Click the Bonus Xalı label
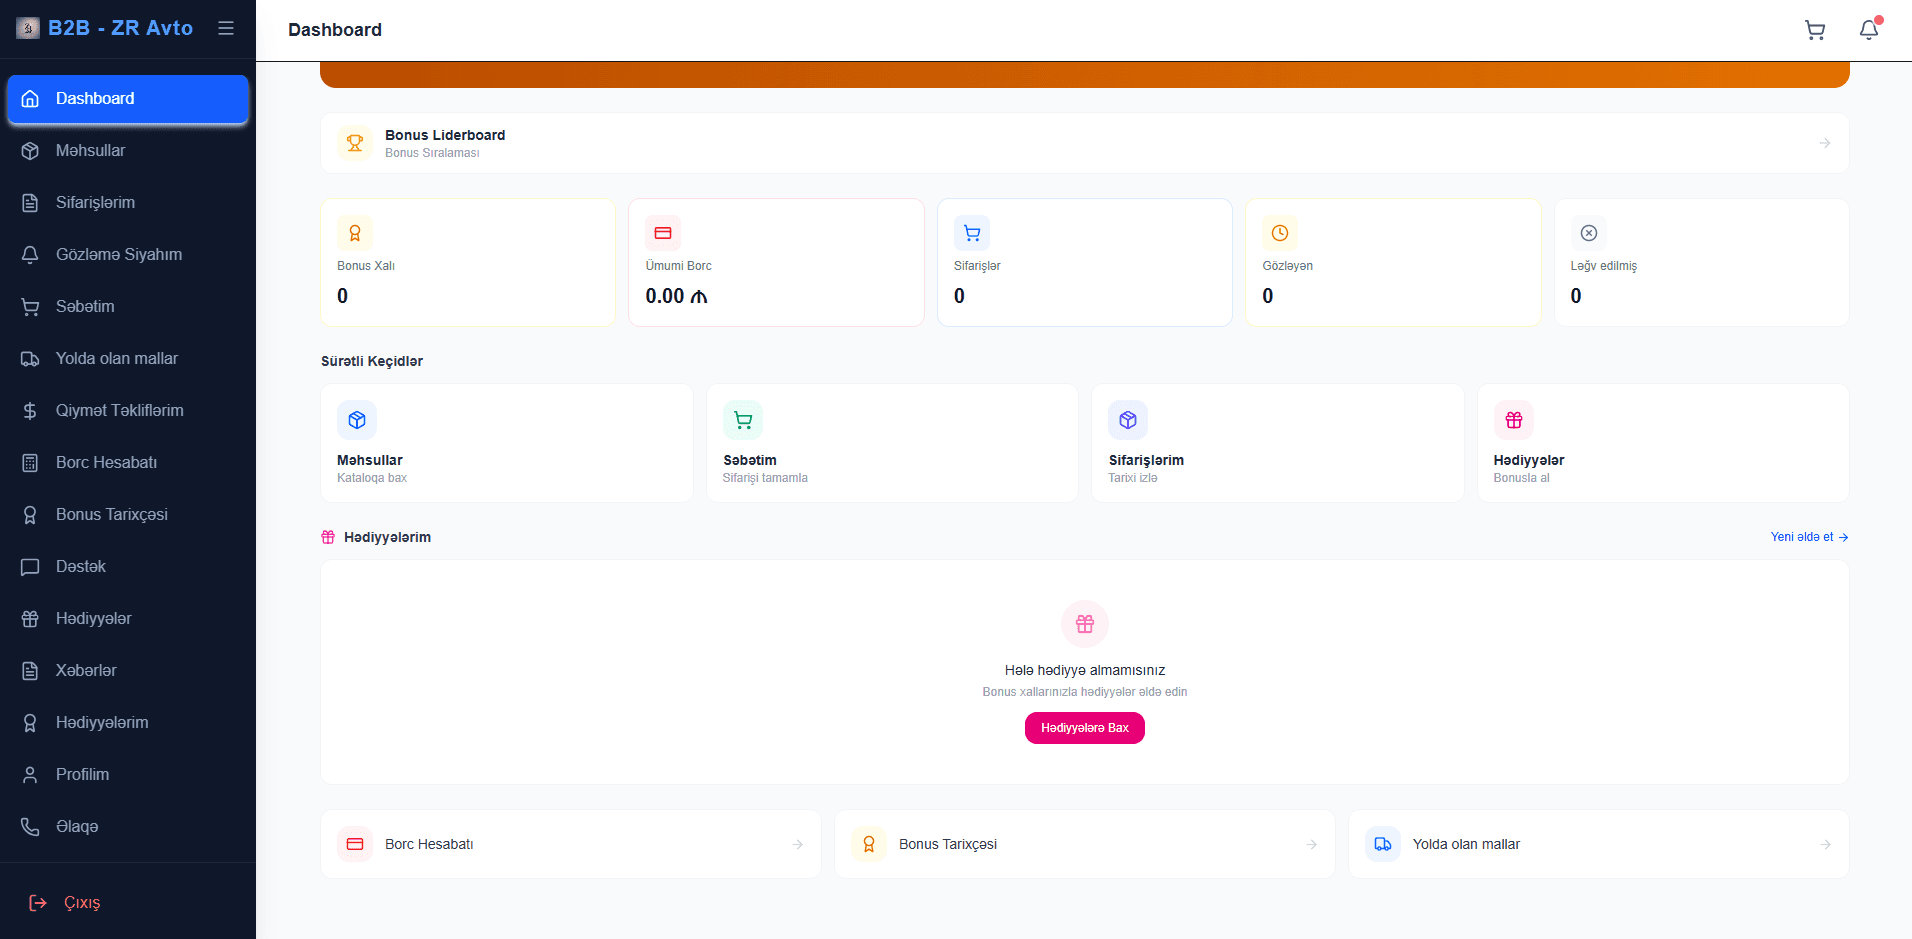1912x939 pixels. point(366,266)
